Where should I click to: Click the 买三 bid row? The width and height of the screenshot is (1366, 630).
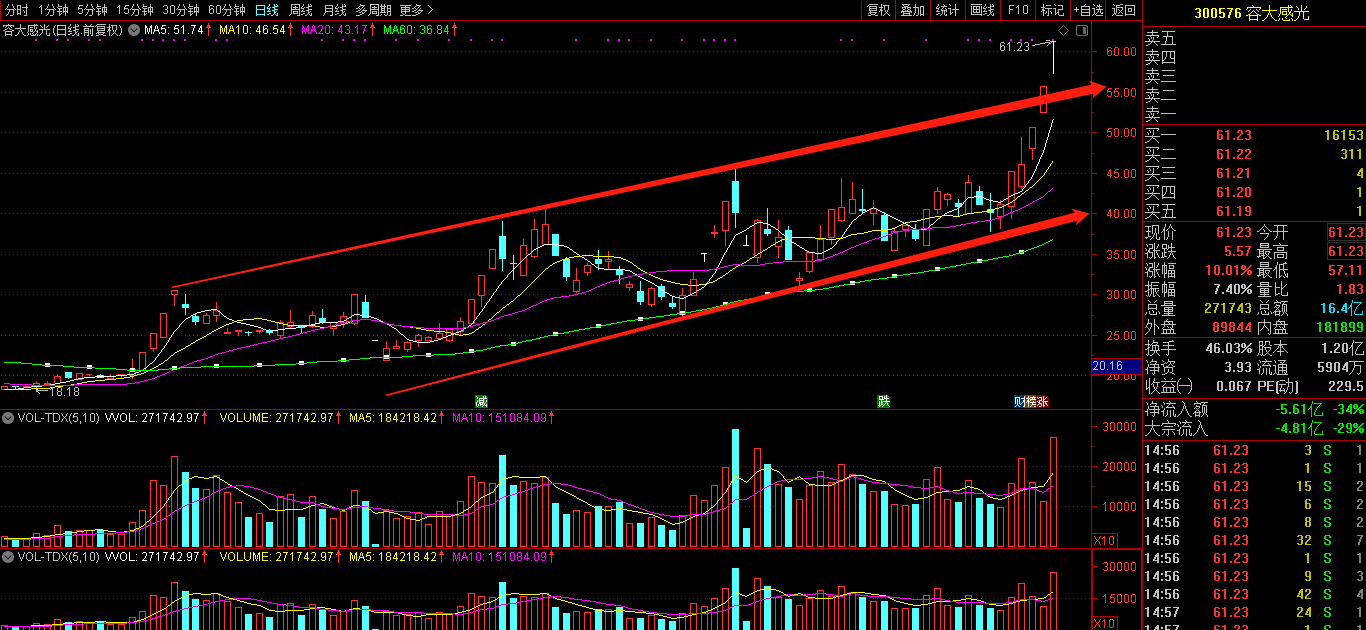click(x=1254, y=173)
